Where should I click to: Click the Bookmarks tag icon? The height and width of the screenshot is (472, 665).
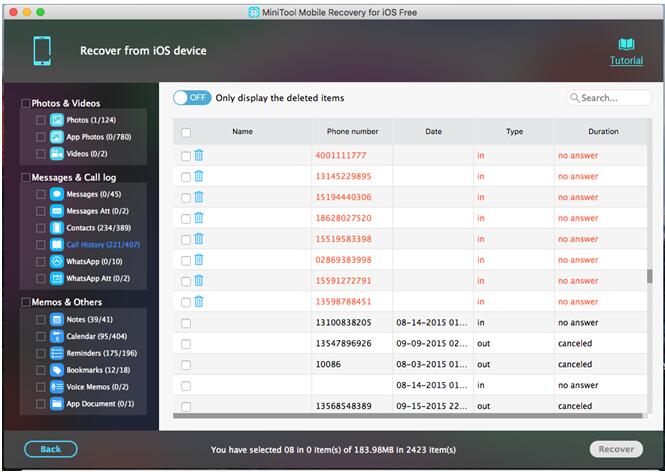pos(56,370)
